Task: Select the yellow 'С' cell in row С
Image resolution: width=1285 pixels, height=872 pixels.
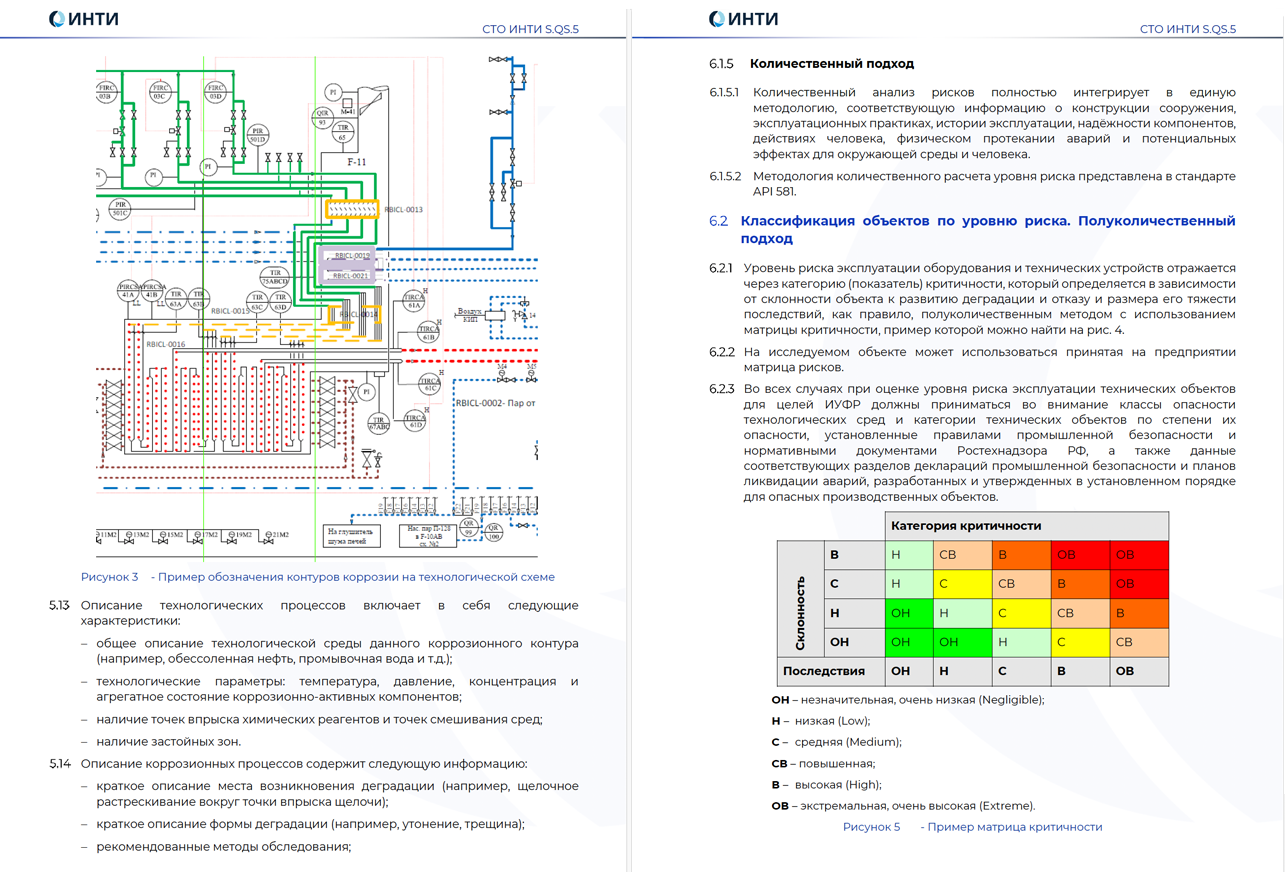Action: 960,584
